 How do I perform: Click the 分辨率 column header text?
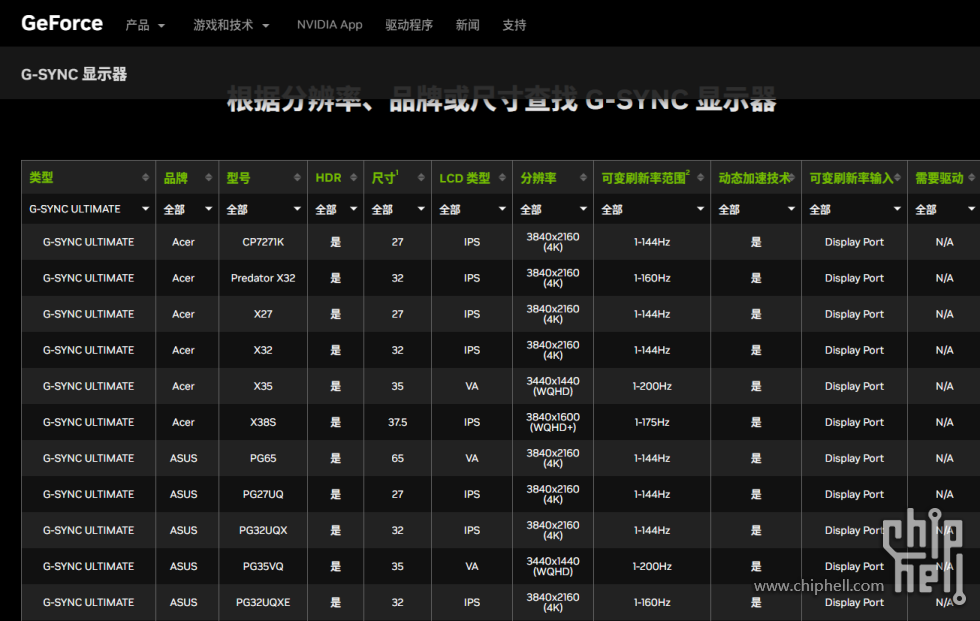coord(538,178)
